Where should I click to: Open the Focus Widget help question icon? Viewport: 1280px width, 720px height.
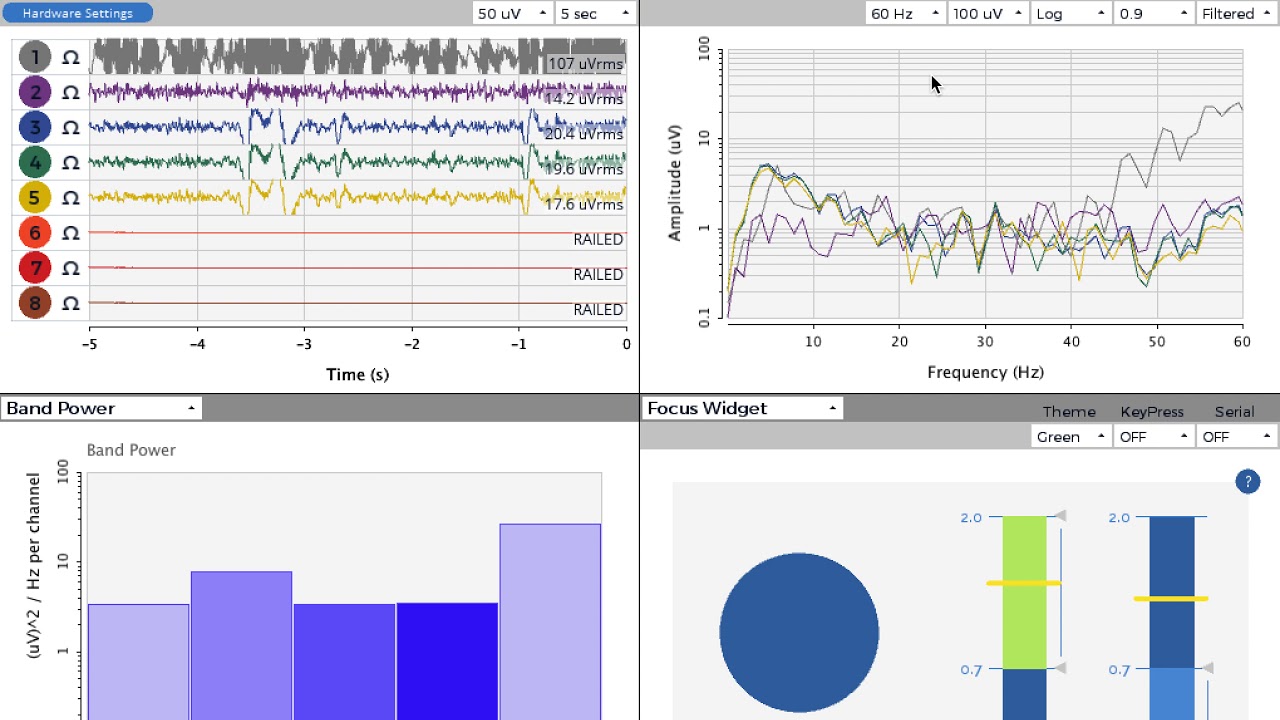[x=1247, y=482]
